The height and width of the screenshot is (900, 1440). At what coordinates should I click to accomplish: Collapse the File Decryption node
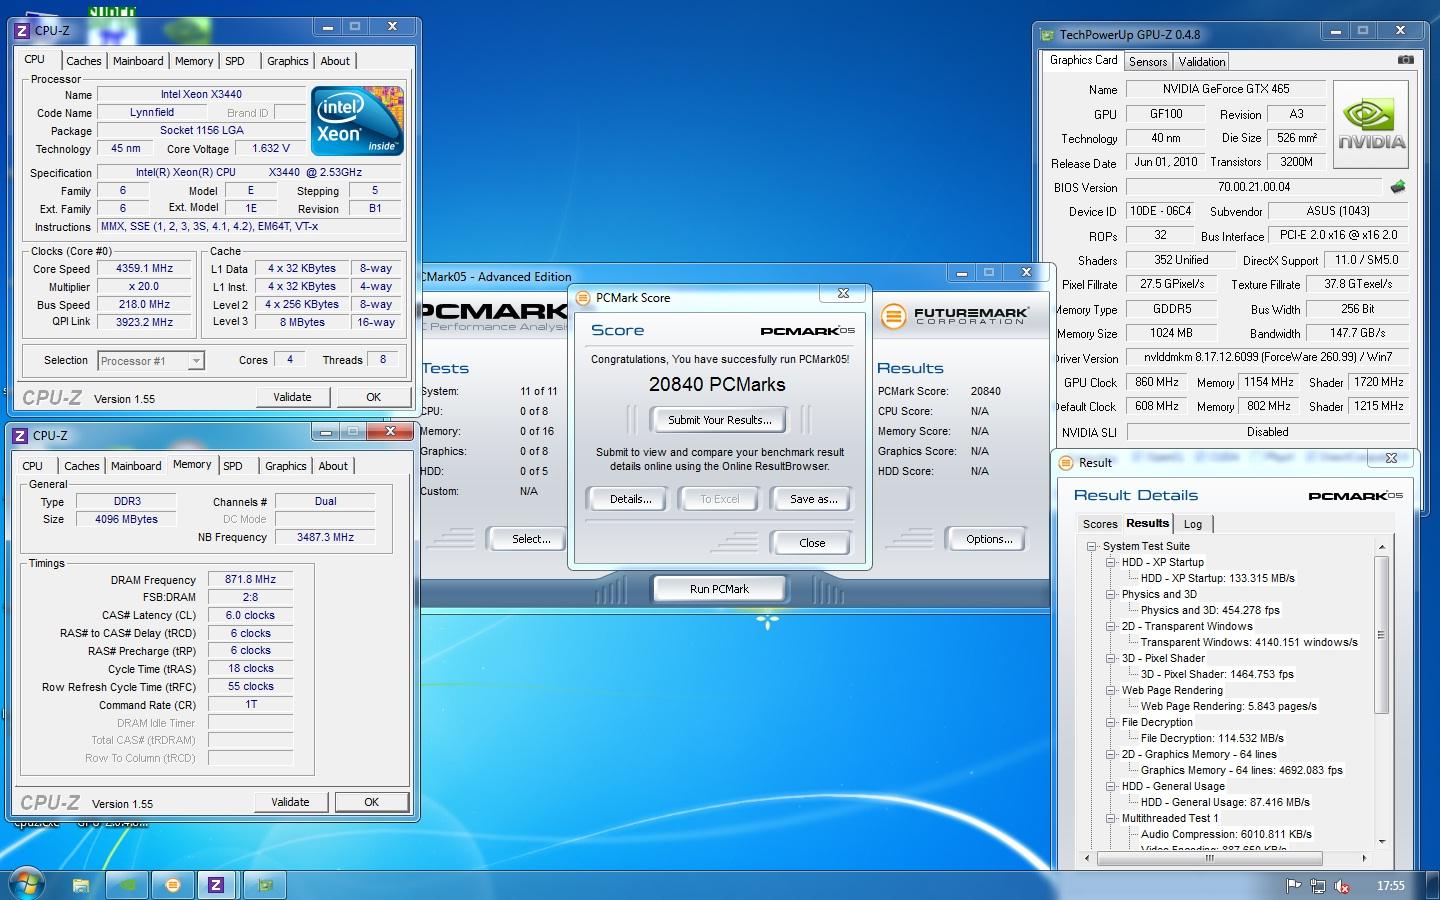[x=1111, y=722]
